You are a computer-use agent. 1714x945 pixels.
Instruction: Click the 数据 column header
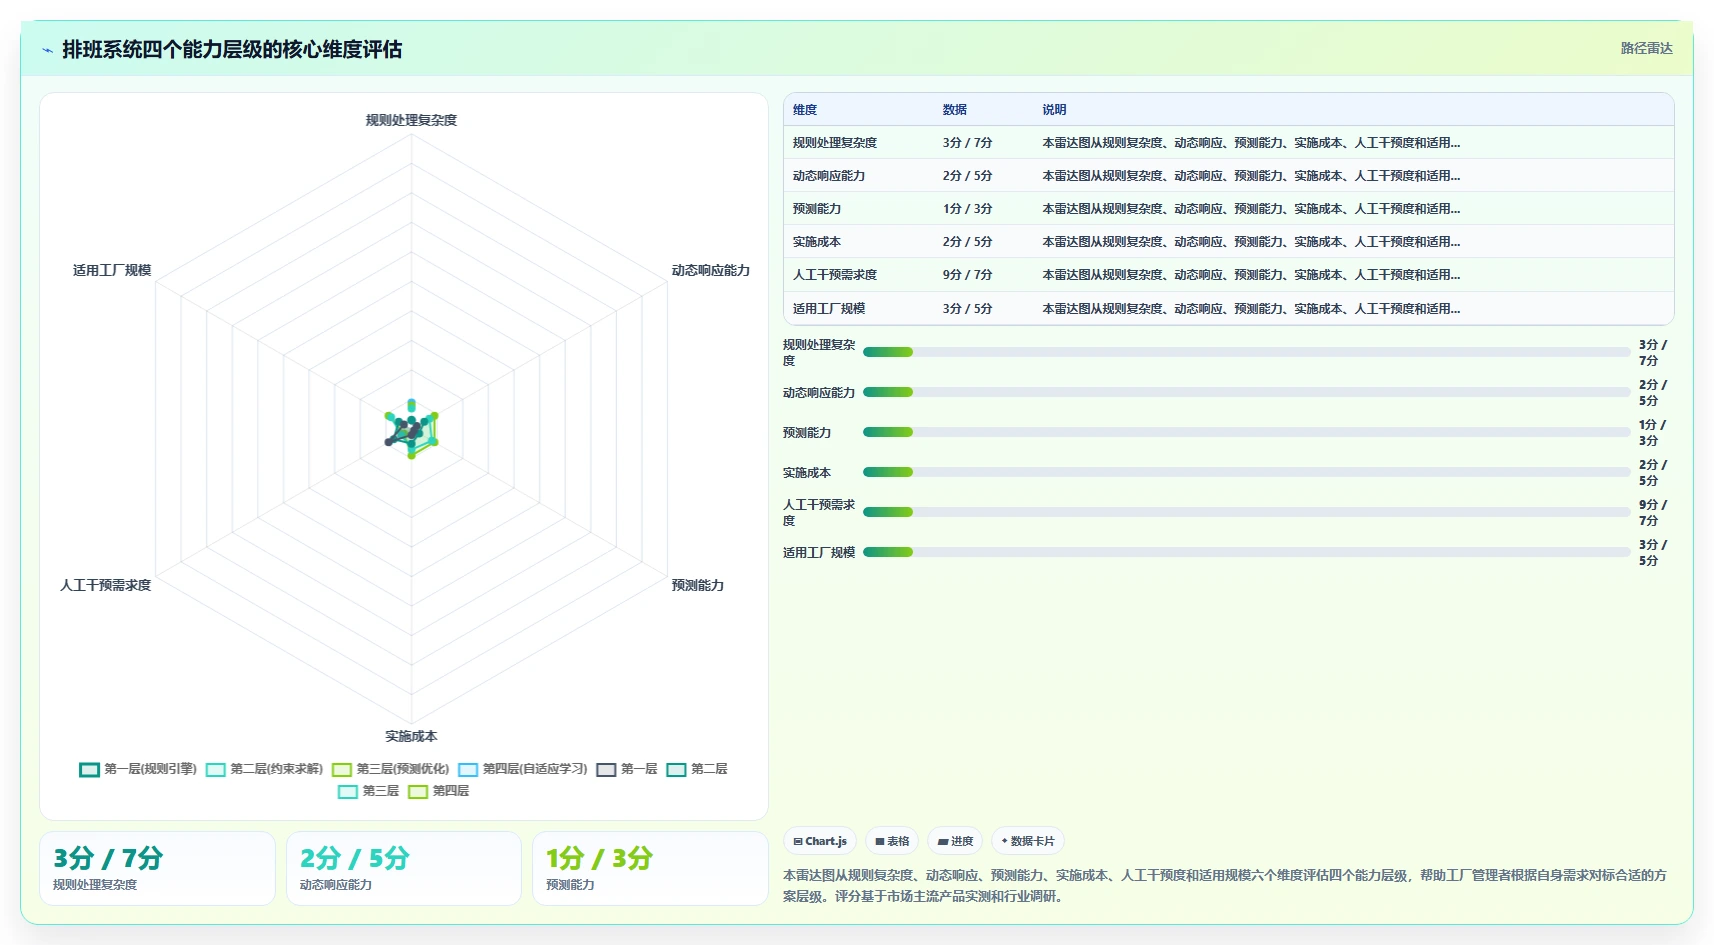coord(955,110)
